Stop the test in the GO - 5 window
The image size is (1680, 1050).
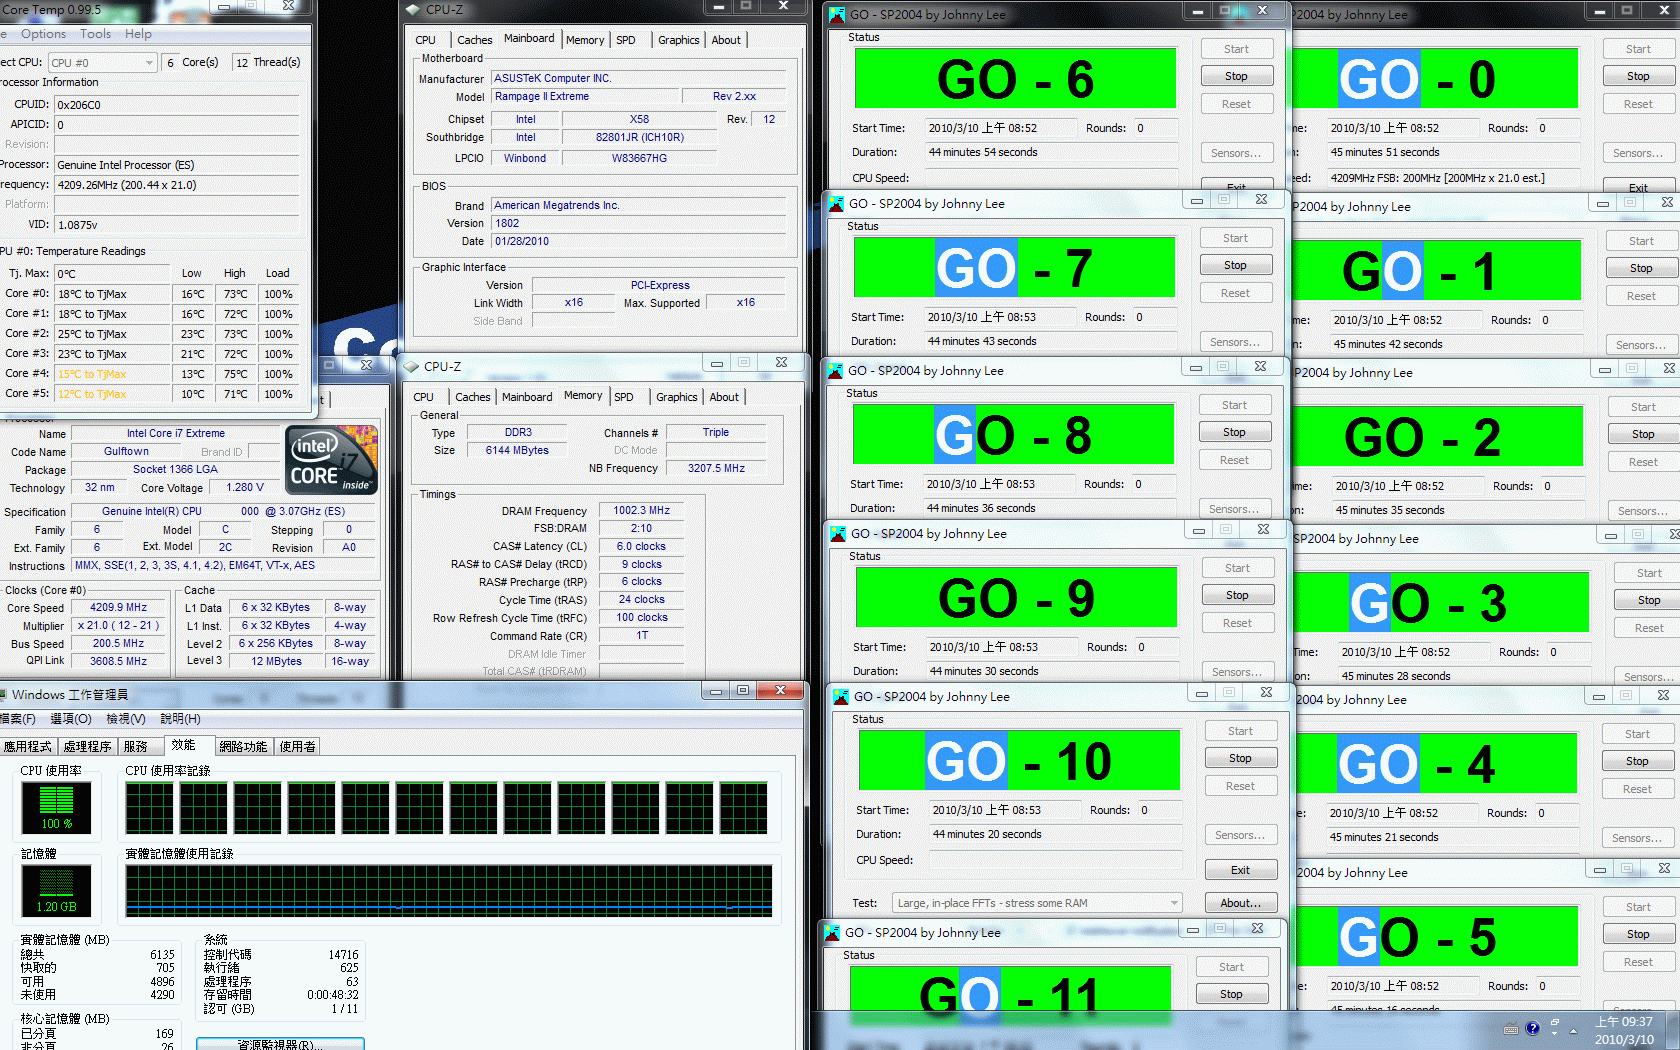[x=1638, y=935]
